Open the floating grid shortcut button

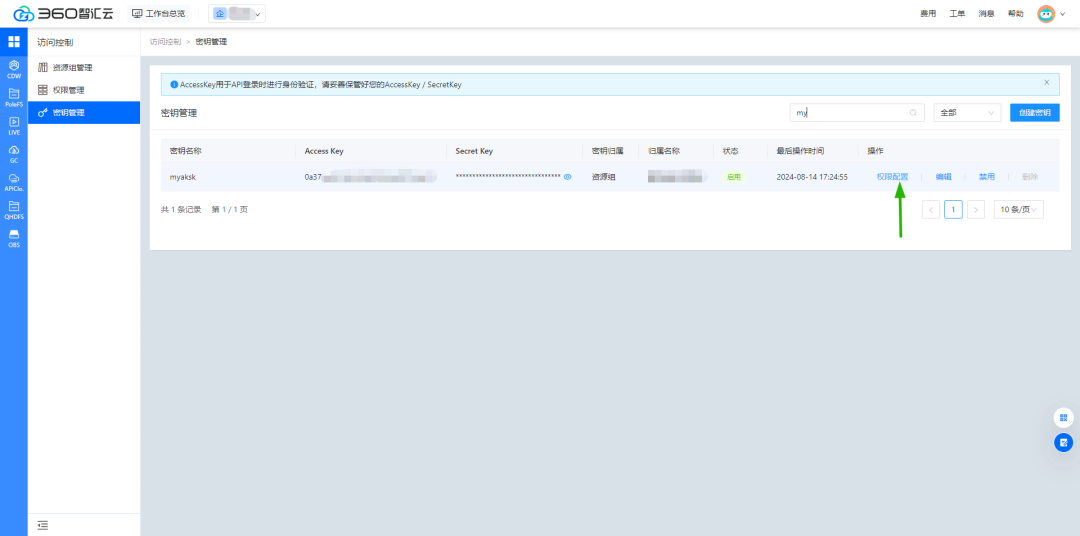[x=1063, y=418]
